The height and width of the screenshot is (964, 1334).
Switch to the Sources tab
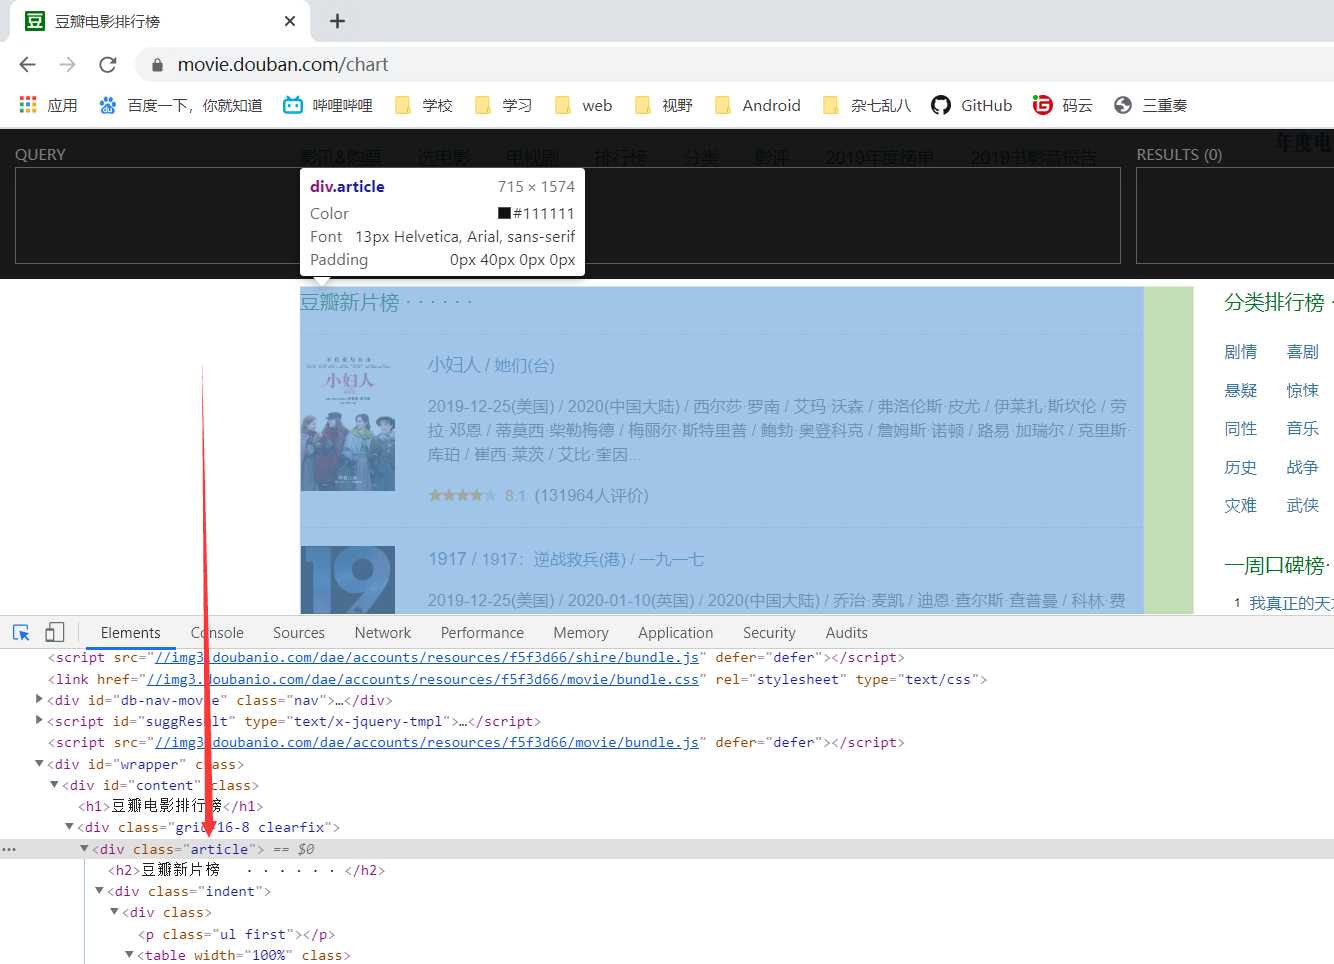pos(298,632)
